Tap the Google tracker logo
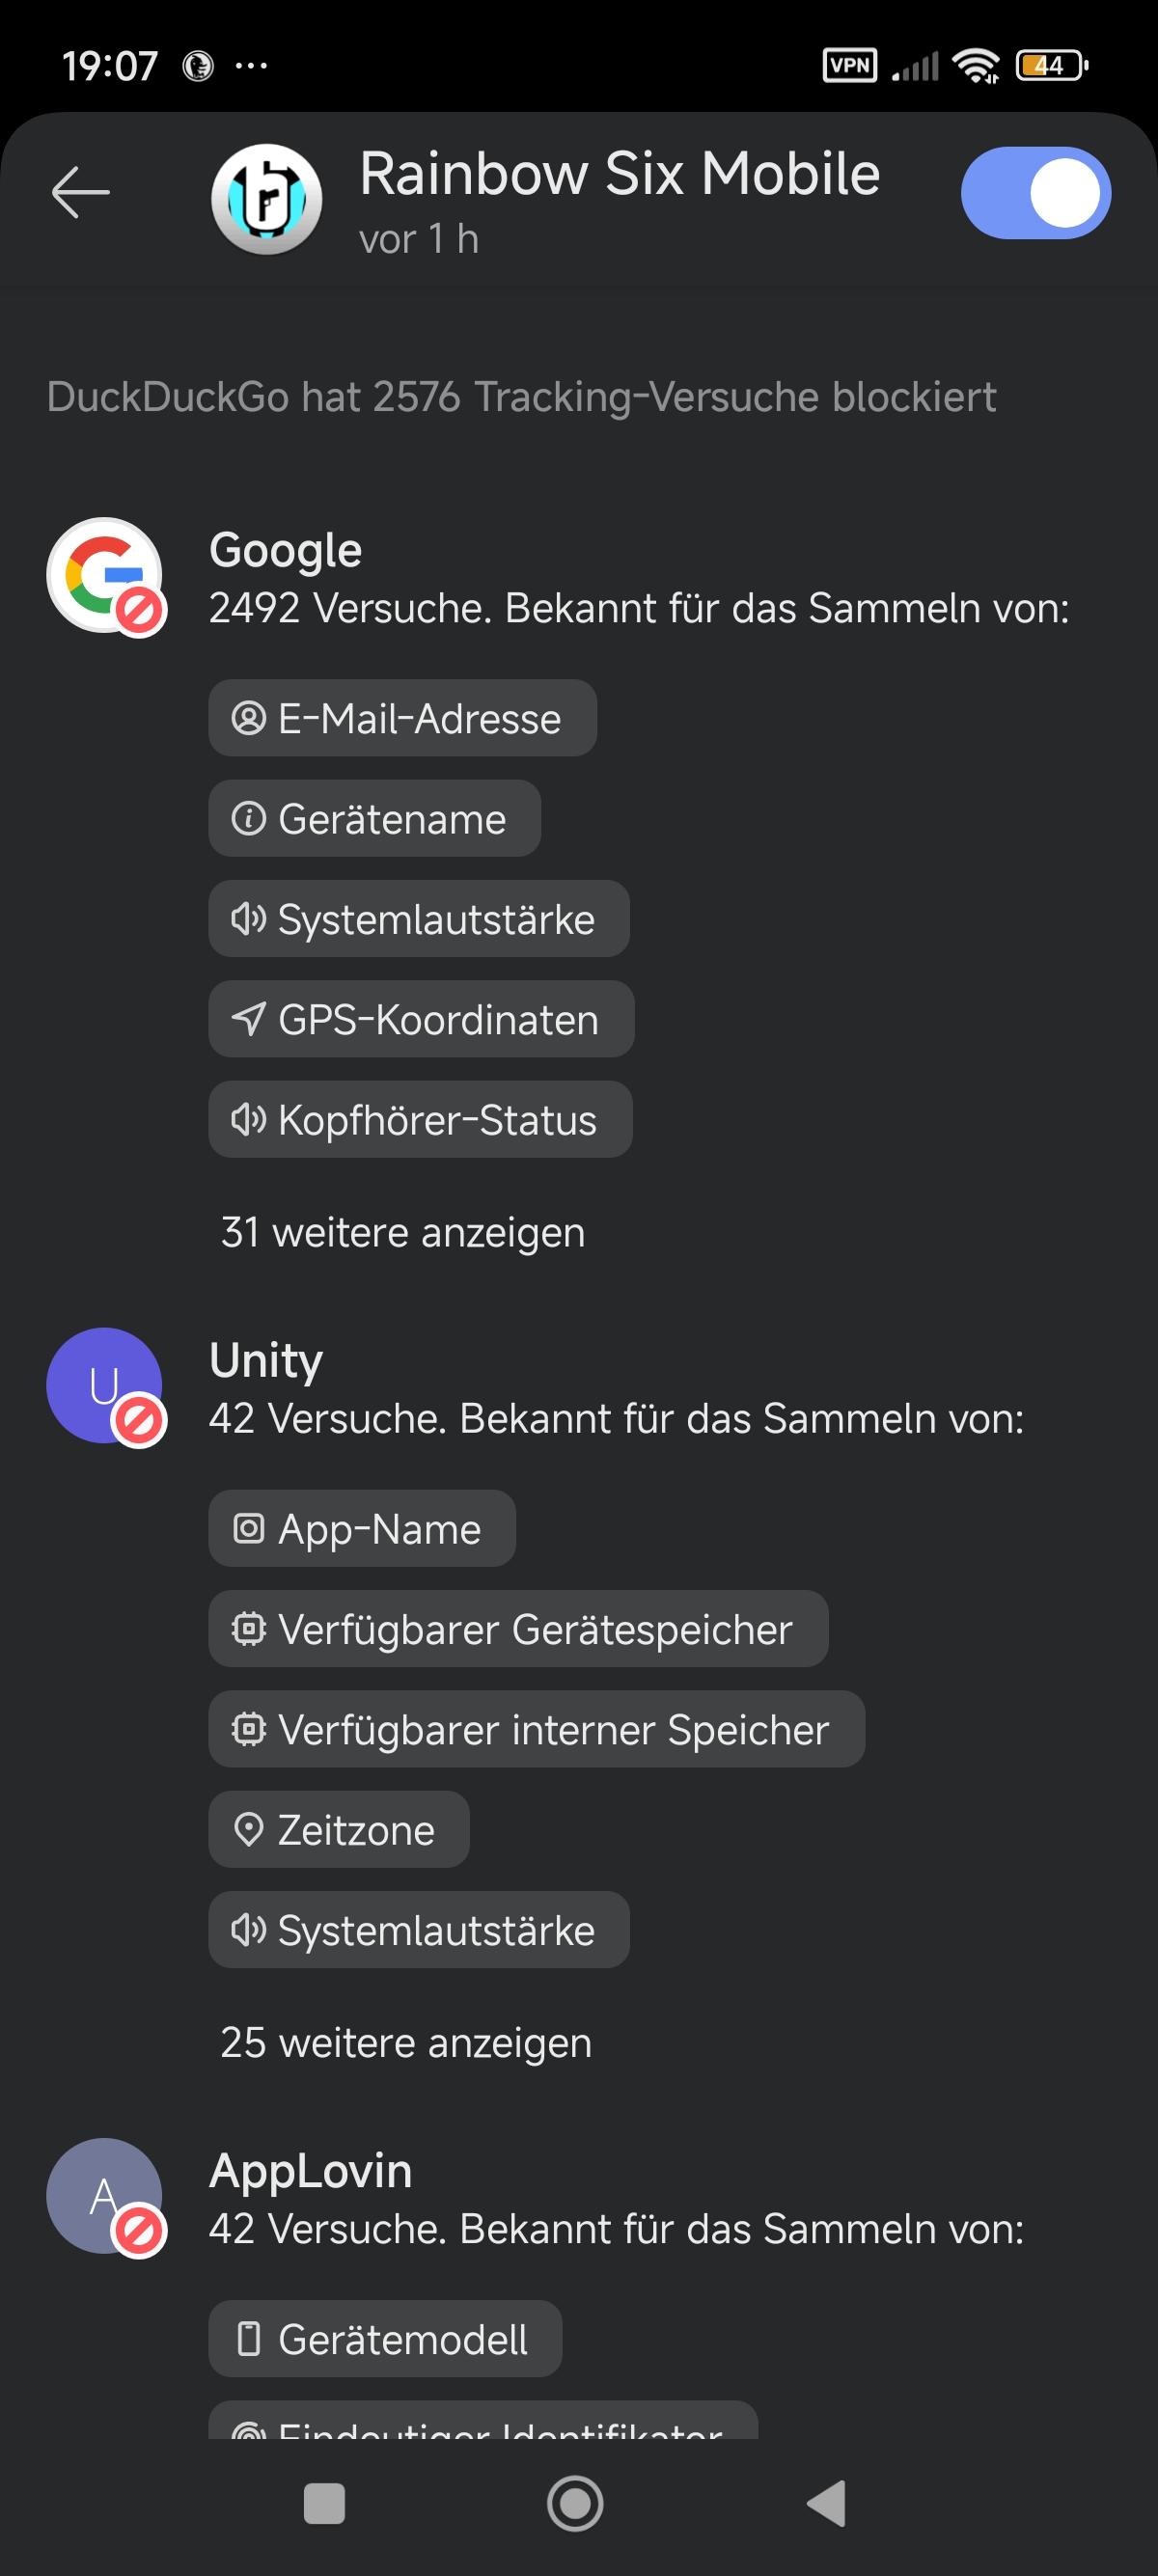This screenshot has height=2576, width=1158. 105,575
